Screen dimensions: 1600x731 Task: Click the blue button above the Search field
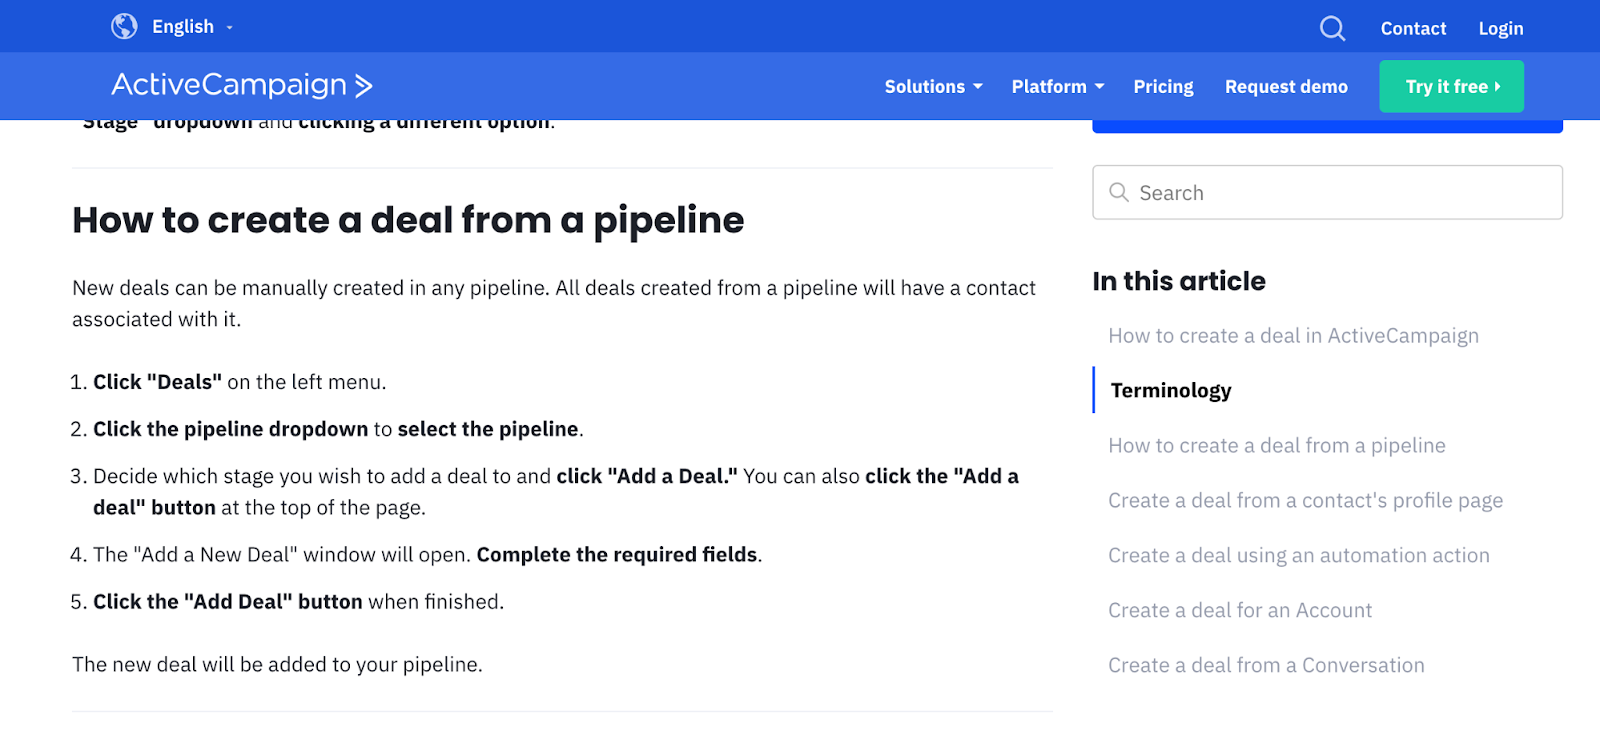(1327, 126)
